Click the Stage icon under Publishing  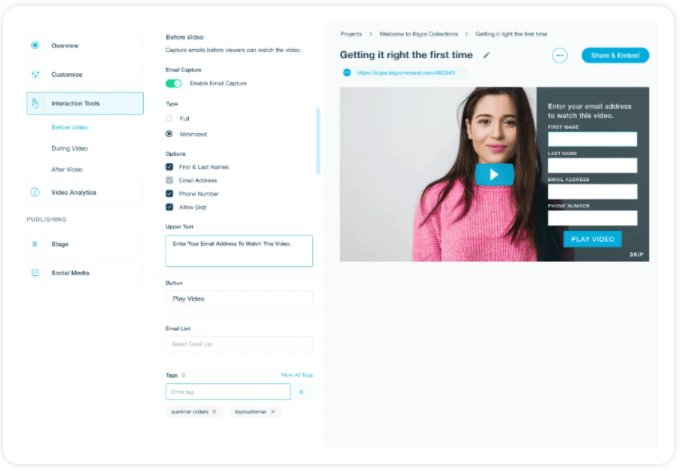coord(35,244)
